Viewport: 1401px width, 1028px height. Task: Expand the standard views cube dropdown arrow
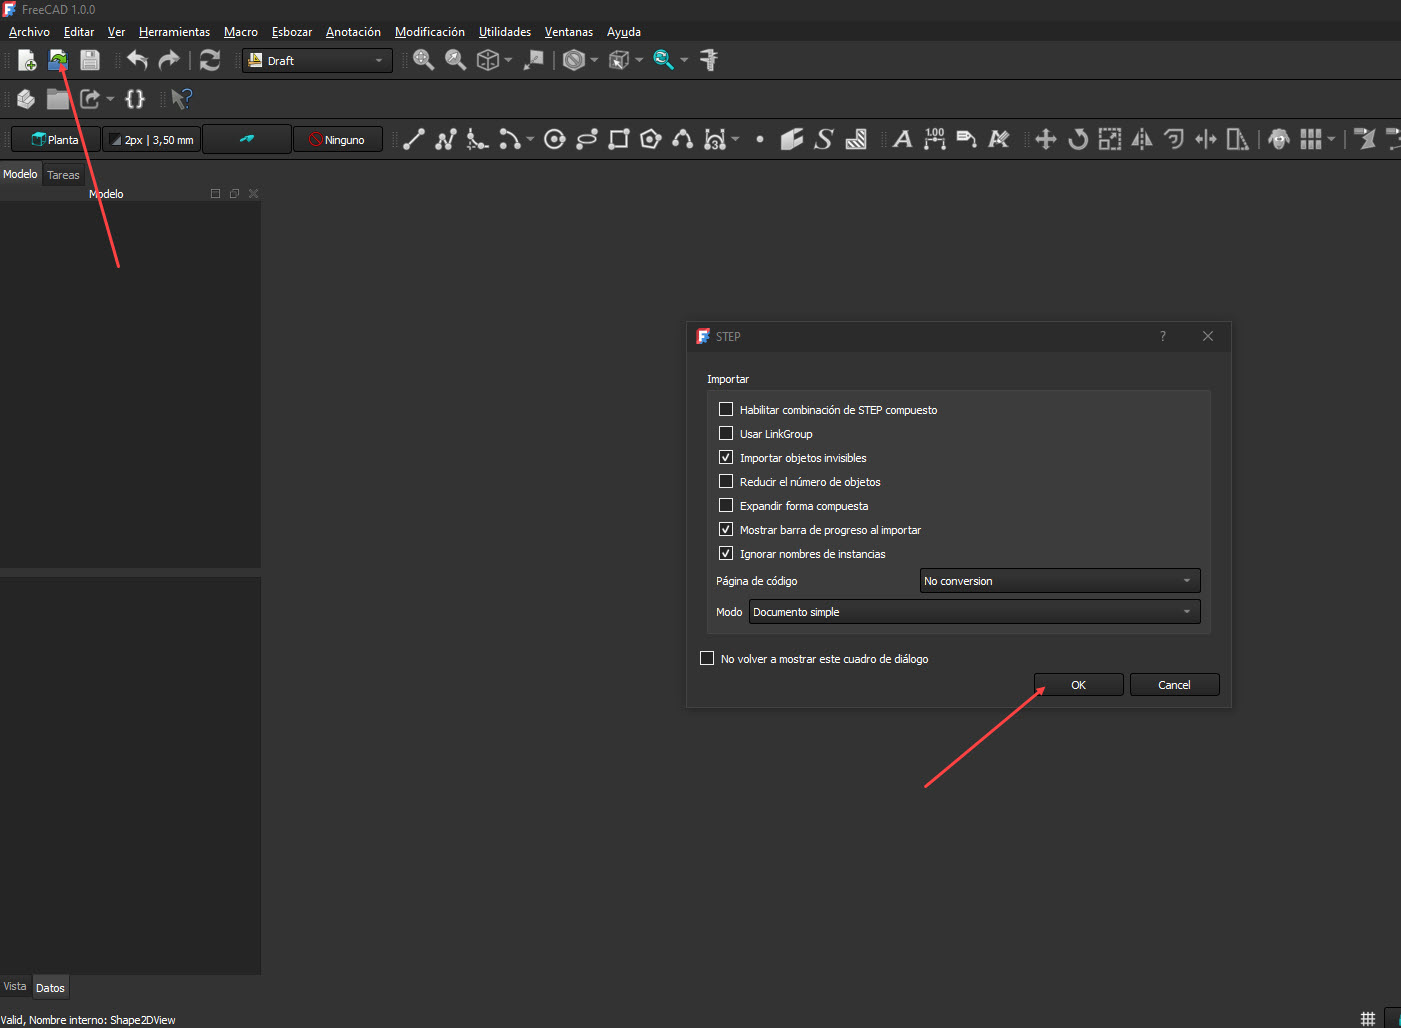click(x=508, y=60)
